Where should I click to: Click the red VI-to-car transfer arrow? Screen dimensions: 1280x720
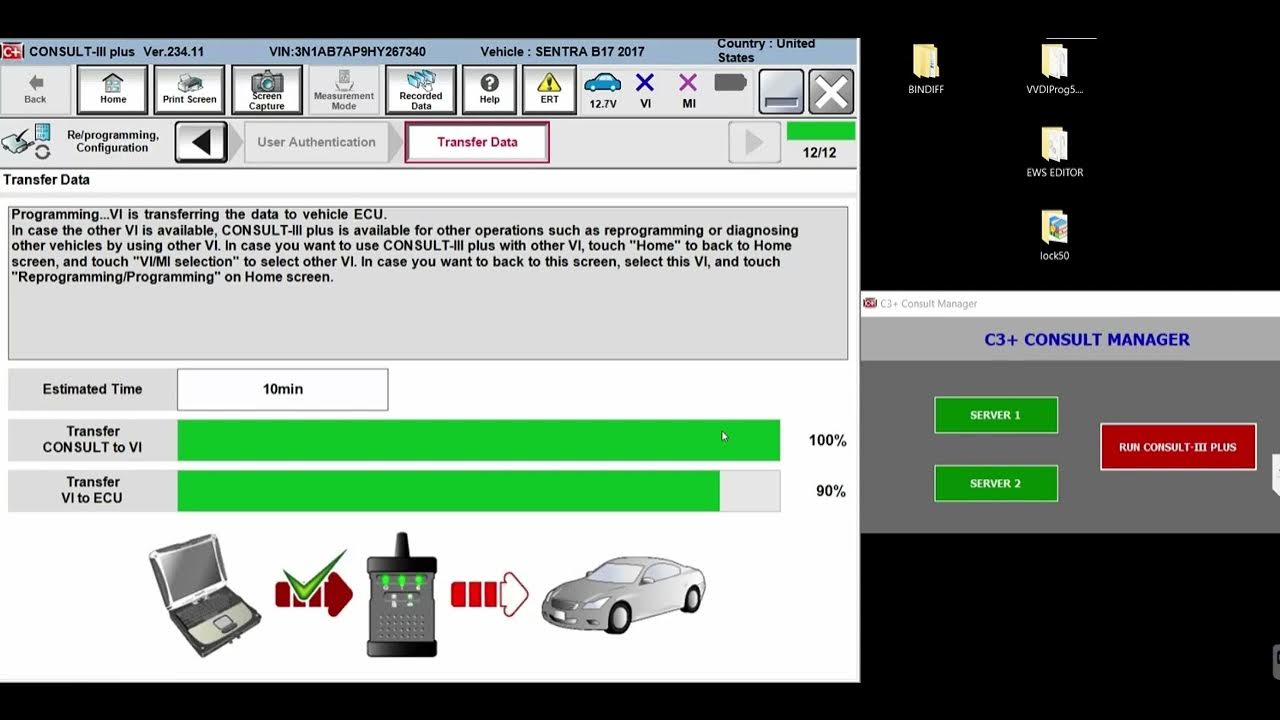[489, 594]
